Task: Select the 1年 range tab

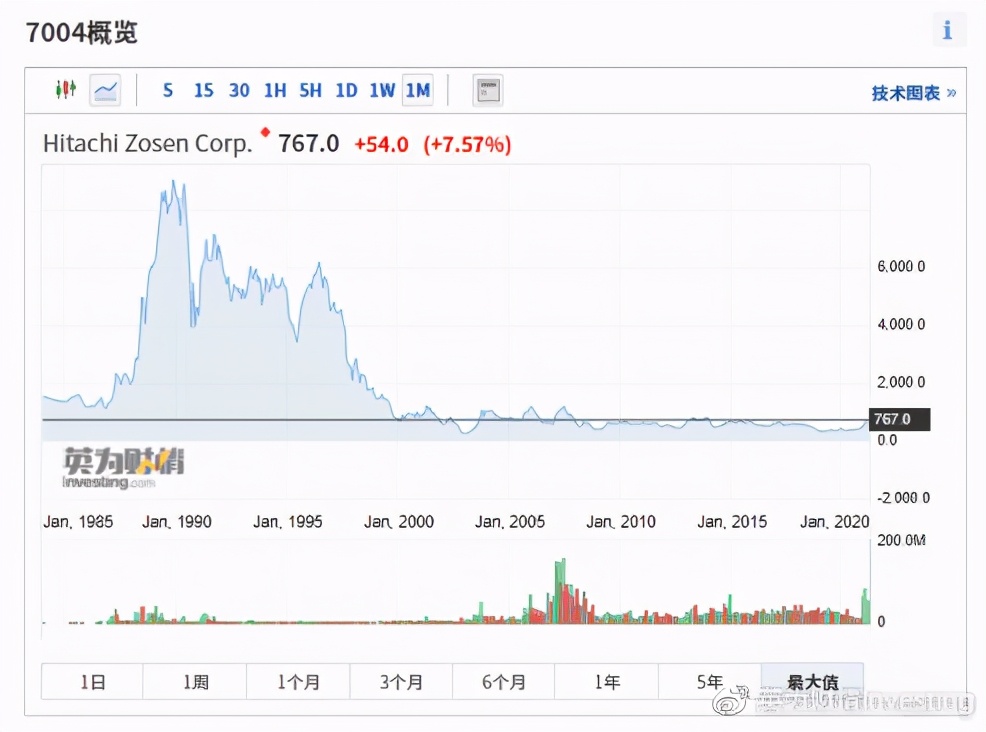Action: (607, 682)
